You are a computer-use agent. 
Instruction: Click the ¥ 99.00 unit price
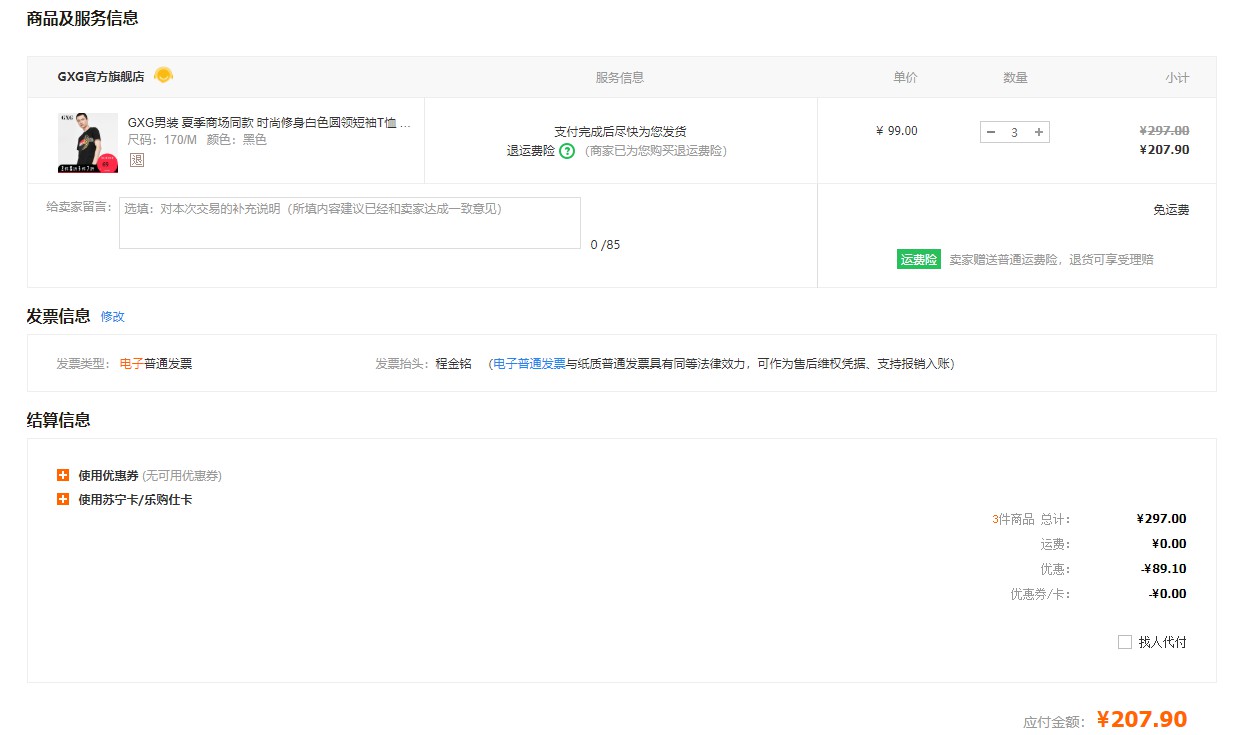click(896, 131)
